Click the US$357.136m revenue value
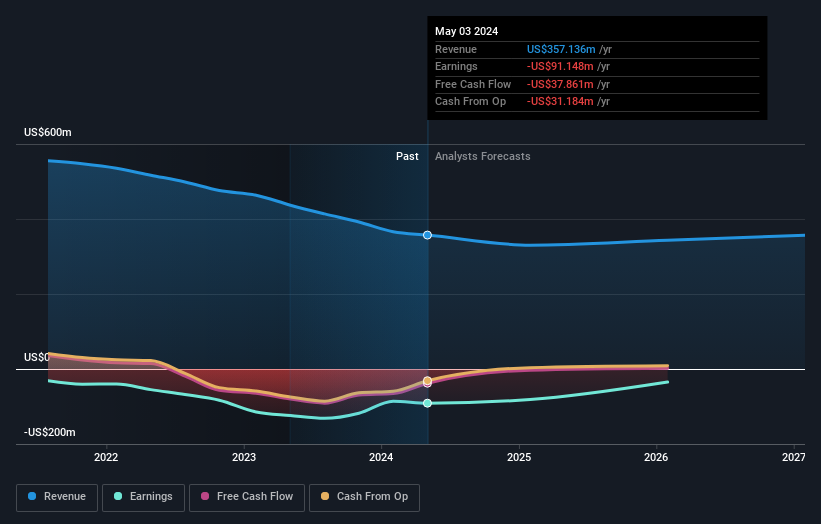821x524 pixels. 561,49
